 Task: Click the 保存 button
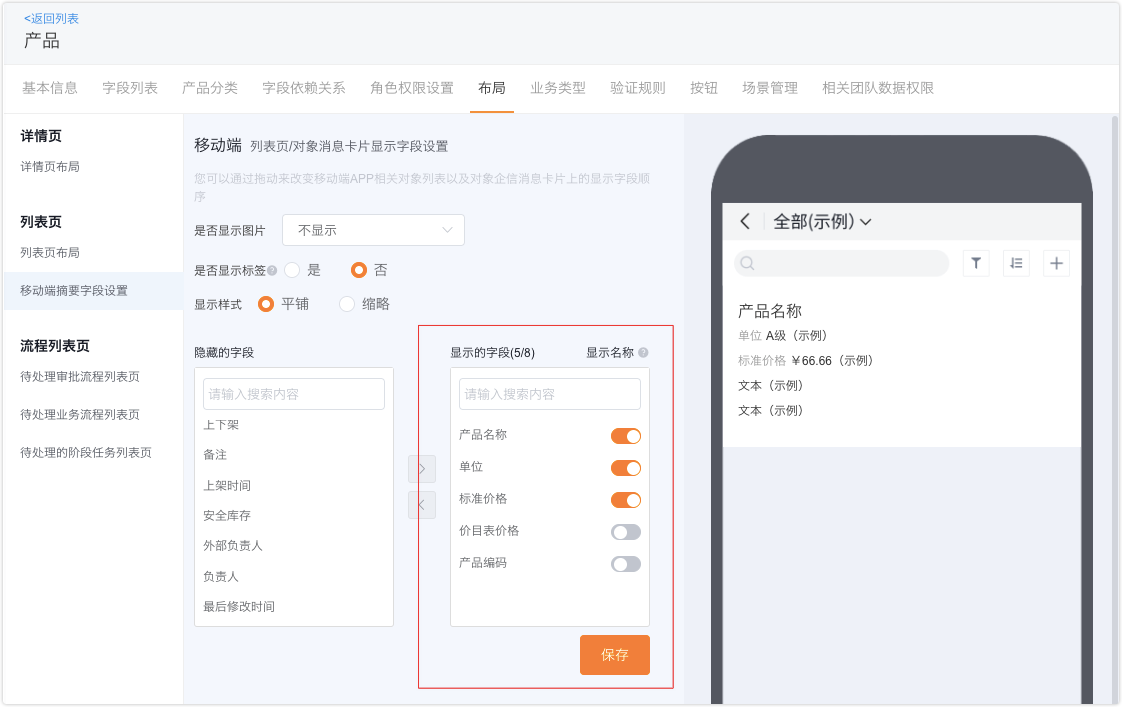click(615, 655)
